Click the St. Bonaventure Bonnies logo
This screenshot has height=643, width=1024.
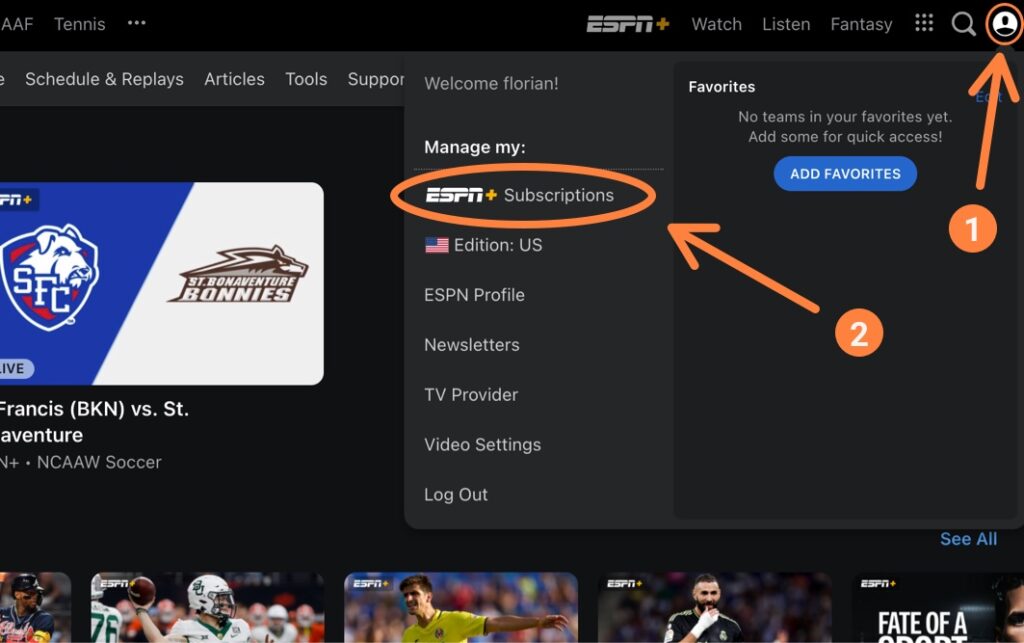pyautogui.click(x=238, y=275)
